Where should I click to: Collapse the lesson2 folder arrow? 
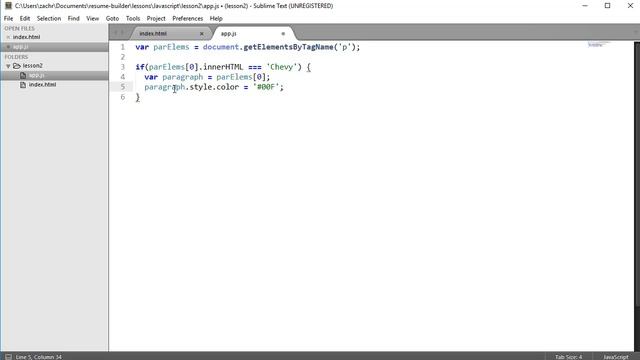[x=8, y=66]
